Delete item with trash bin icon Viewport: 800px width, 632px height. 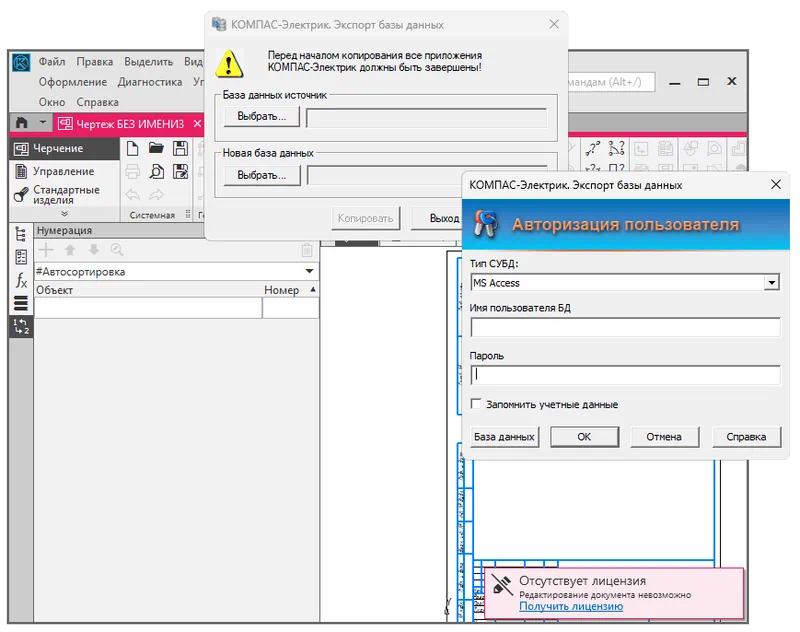[307, 250]
